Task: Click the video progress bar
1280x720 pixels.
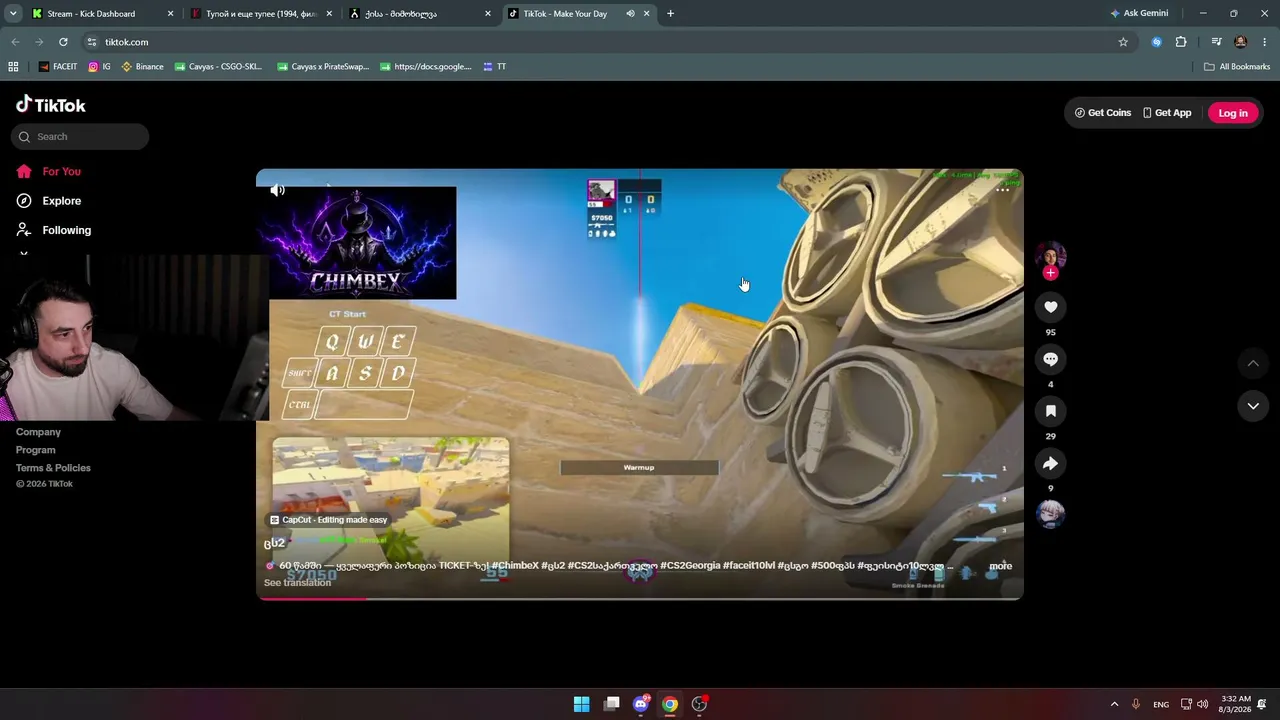Action: [640, 598]
